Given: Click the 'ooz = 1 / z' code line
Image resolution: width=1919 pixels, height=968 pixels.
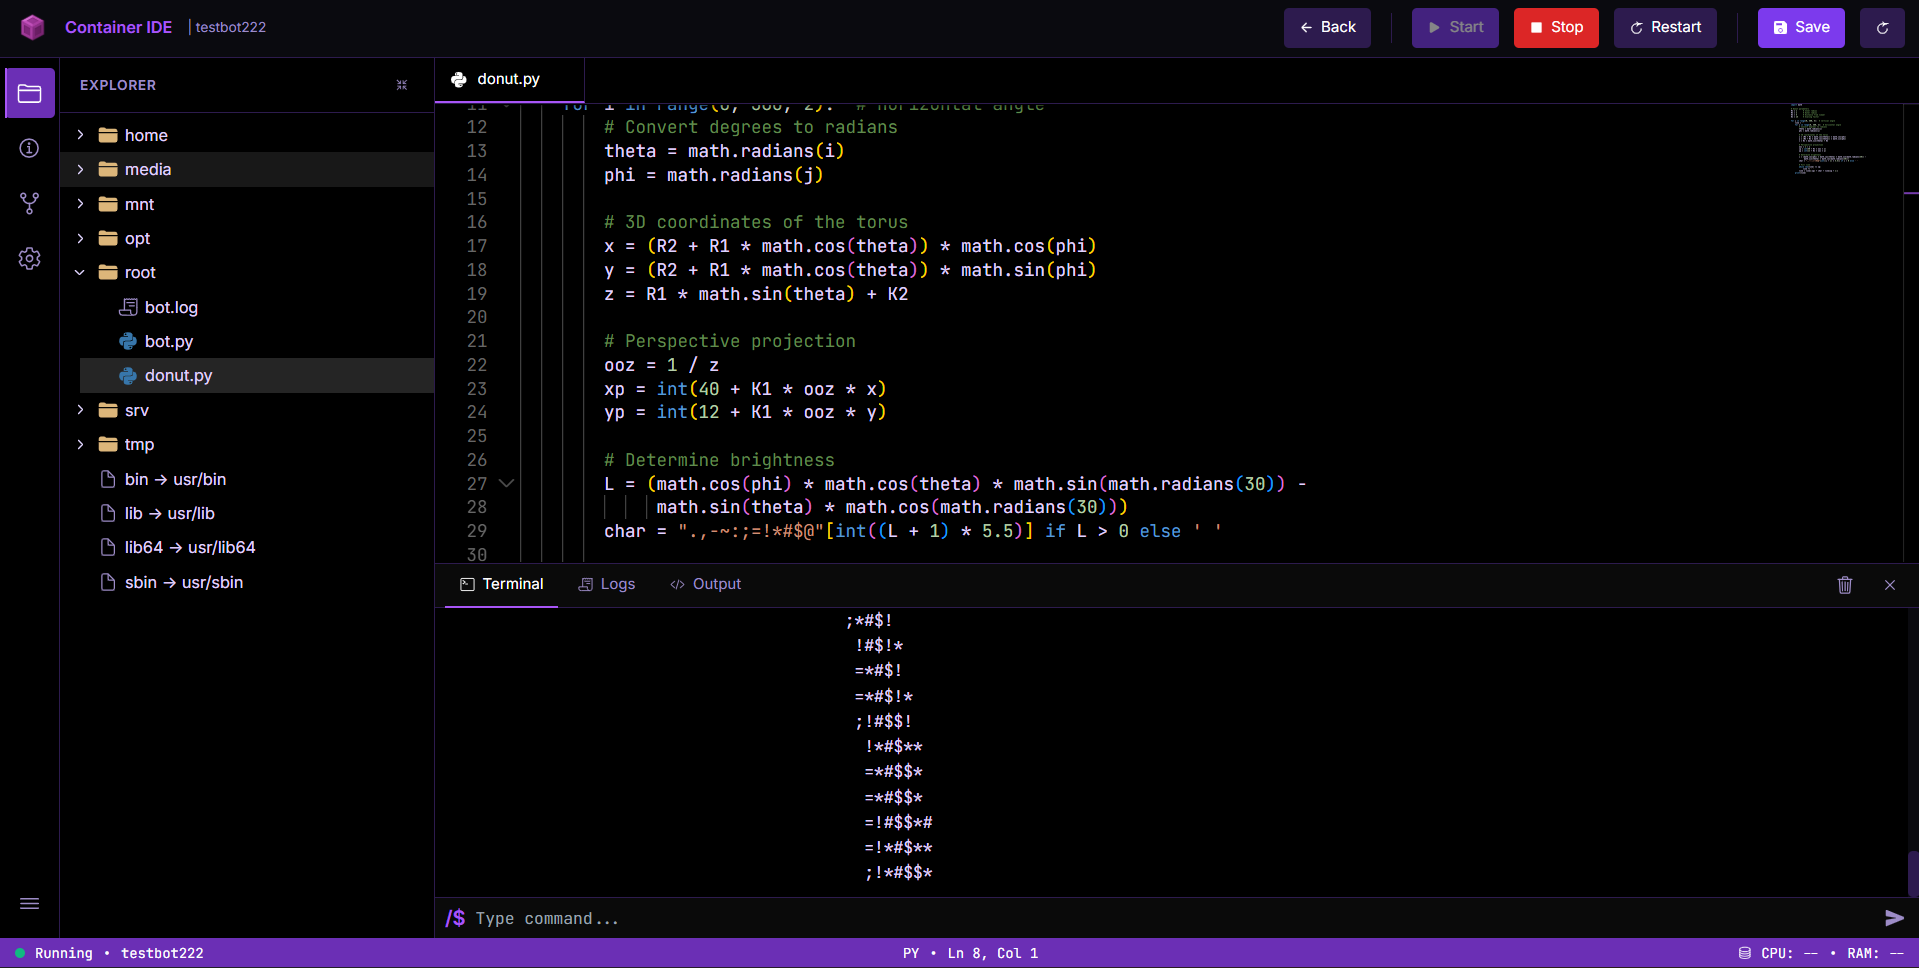Looking at the screenshot, I should 661,365.
